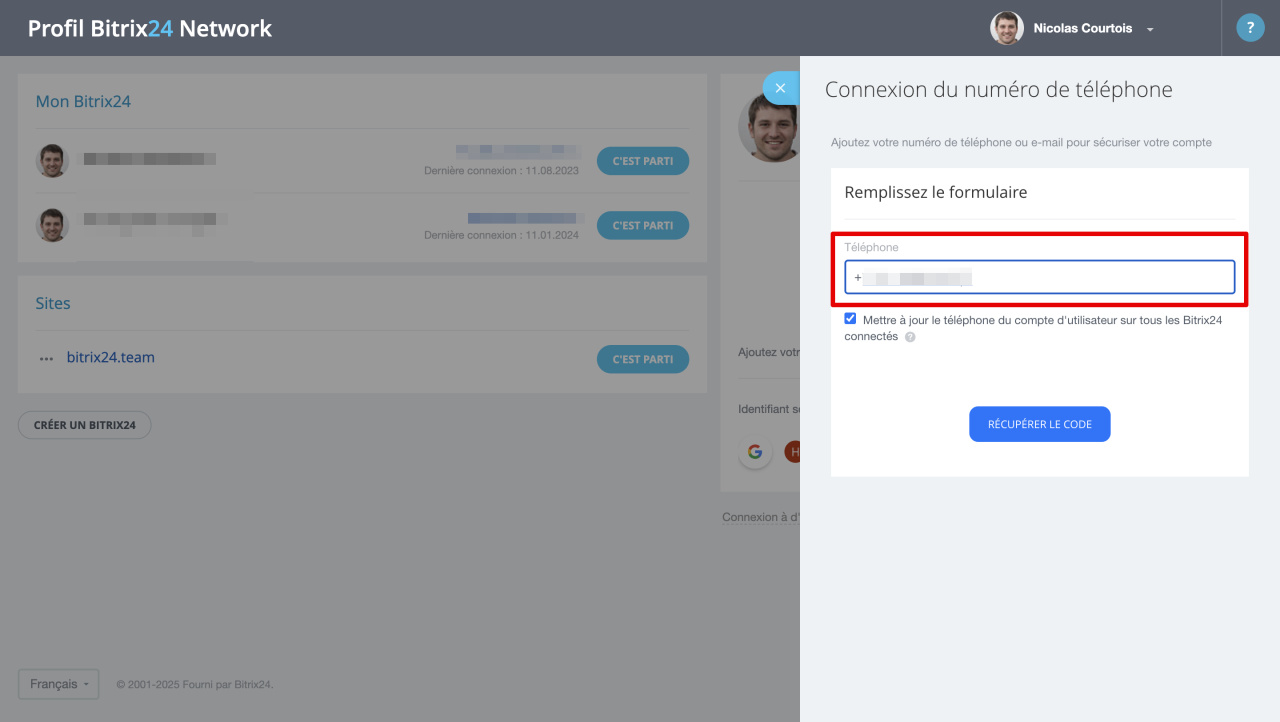Click the 'Connexion du numéro de téléphone' title

point(999,90)
